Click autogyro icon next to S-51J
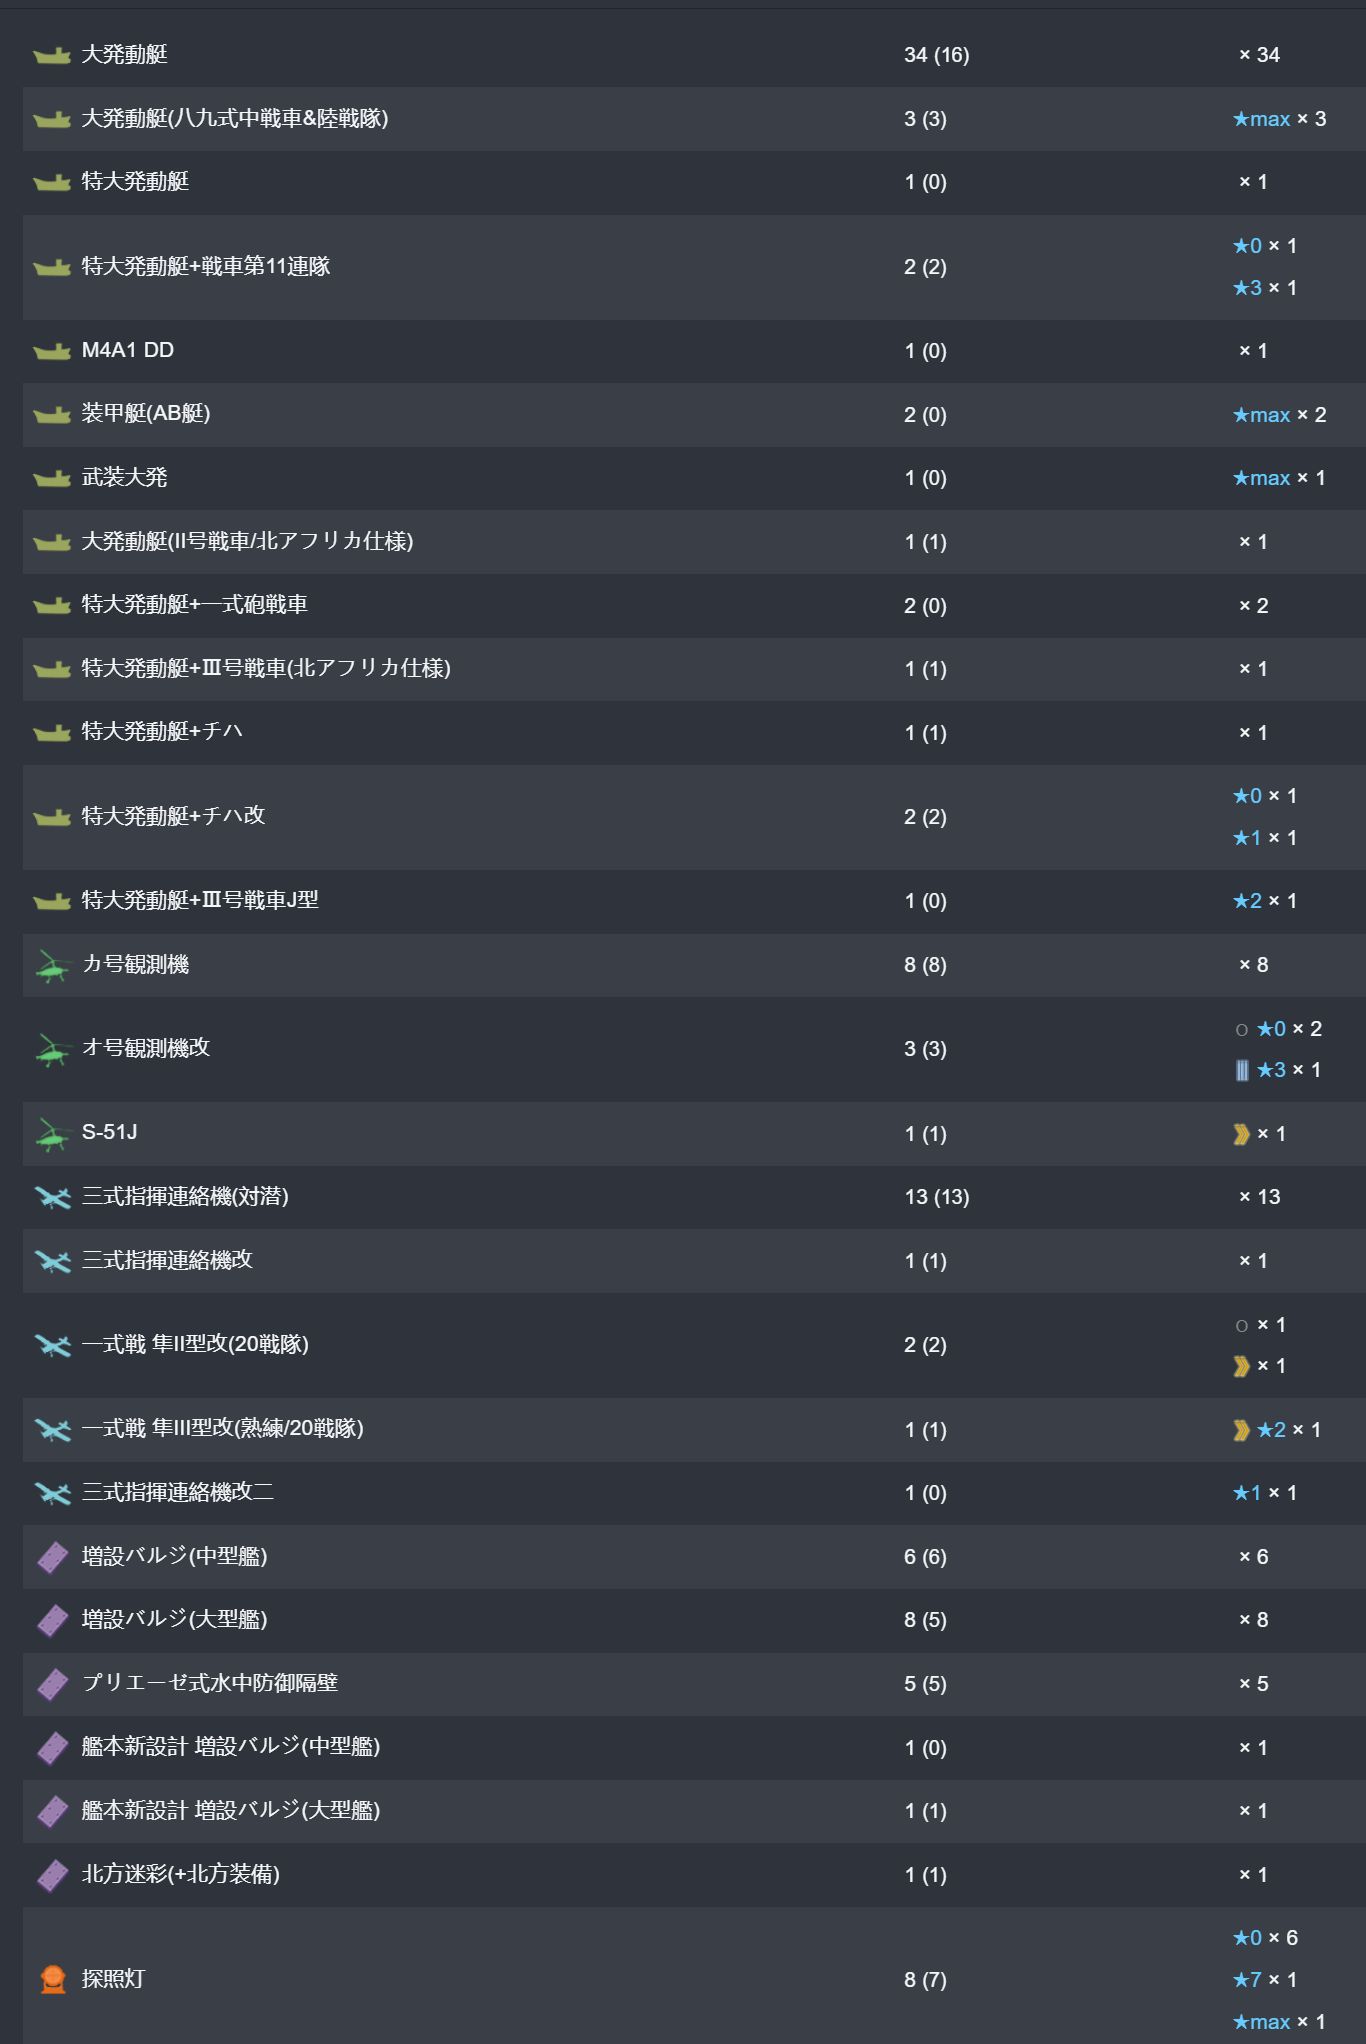This screenshot has width=1366, height=2044. [52, 1134]
